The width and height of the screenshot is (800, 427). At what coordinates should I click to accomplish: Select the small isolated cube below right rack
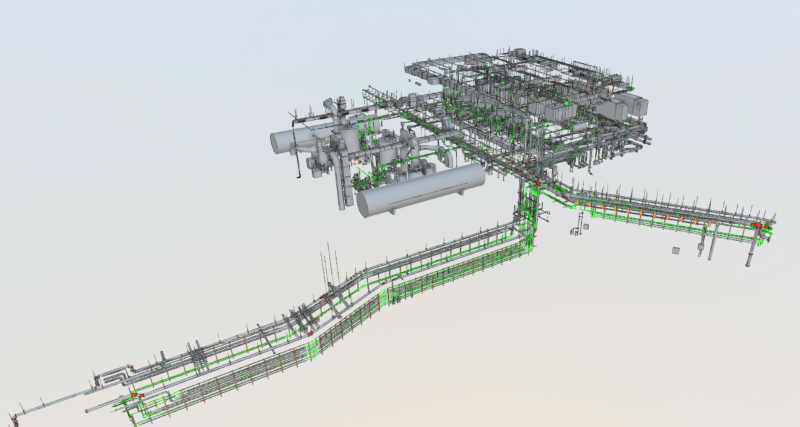tap(675, 250)
